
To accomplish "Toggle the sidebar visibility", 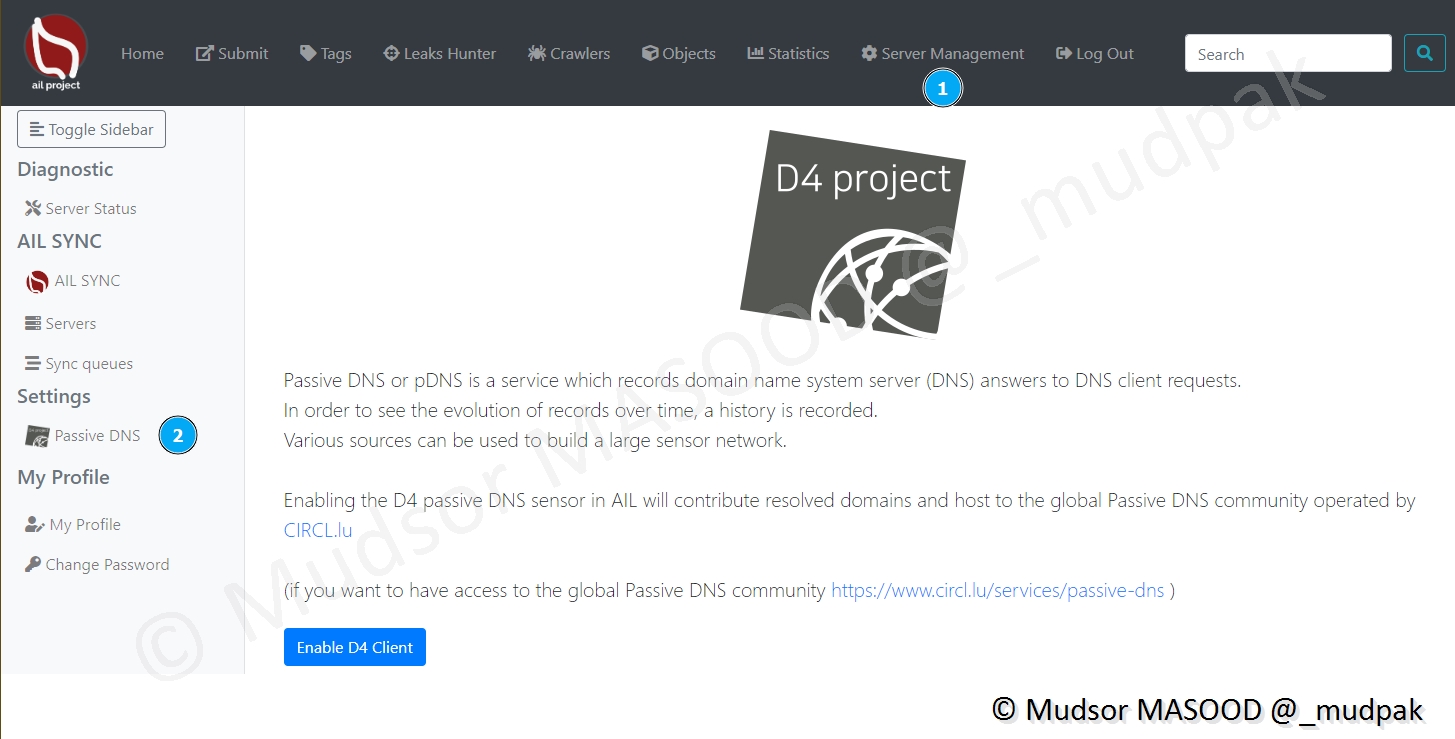I will pos(91,129).
